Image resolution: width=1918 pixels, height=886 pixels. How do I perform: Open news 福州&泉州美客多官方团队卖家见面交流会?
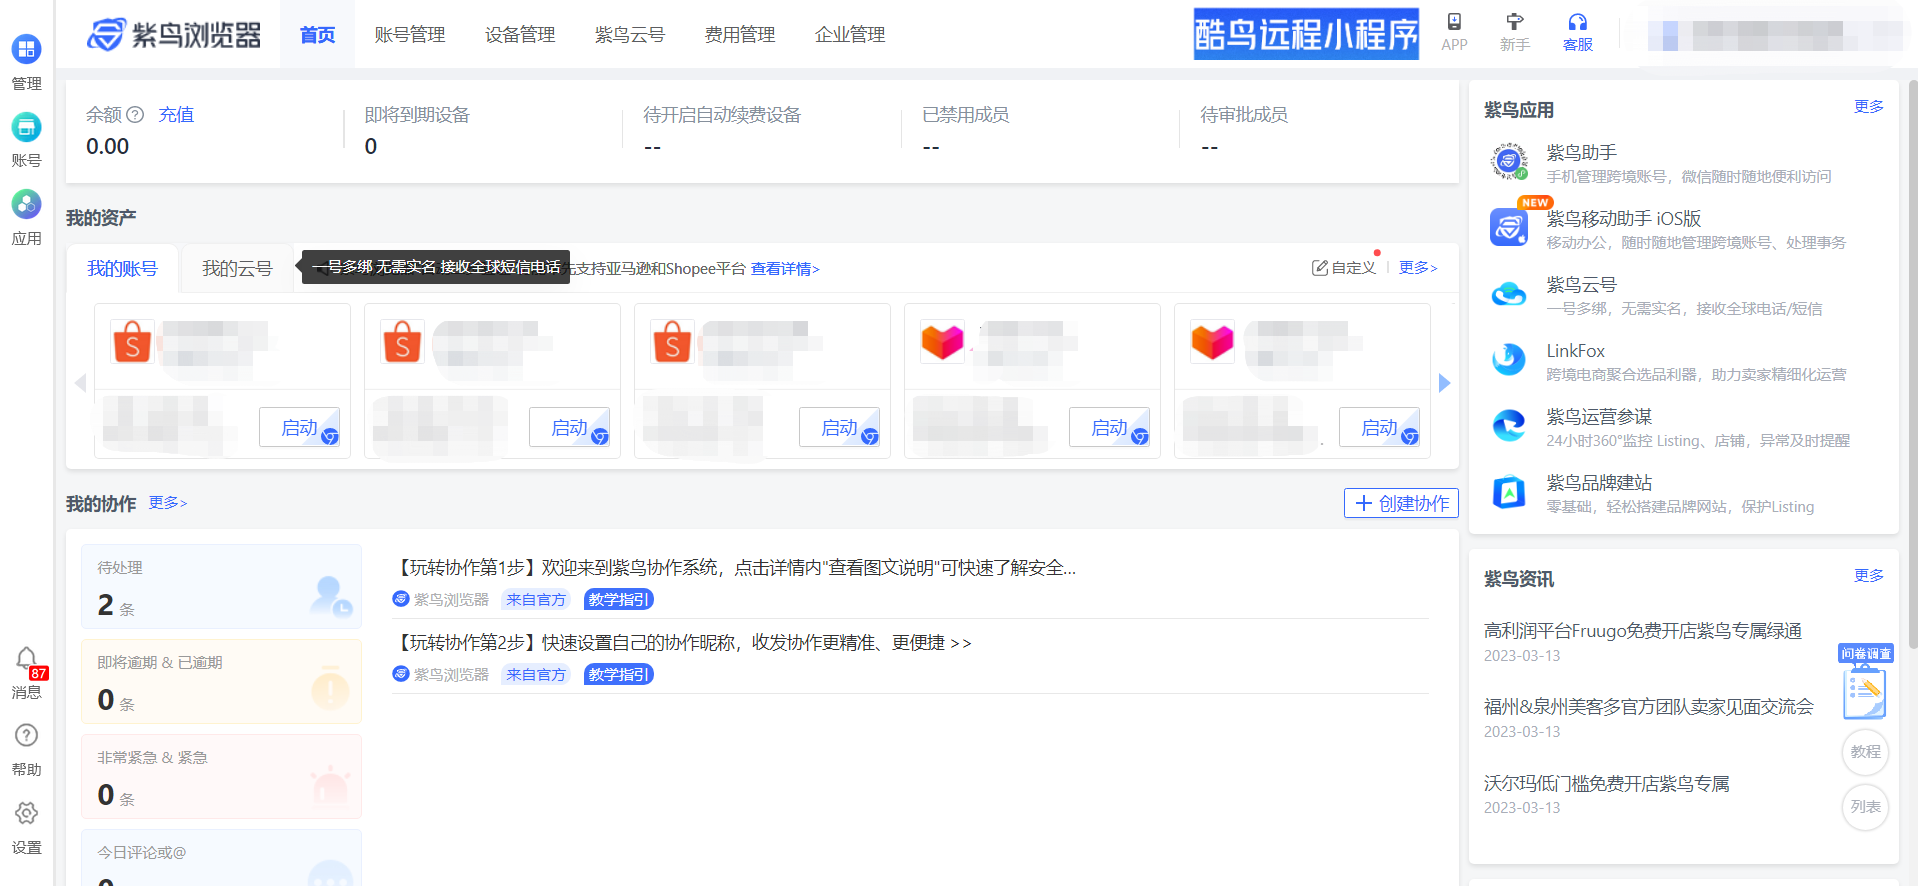coord(1649,707)
